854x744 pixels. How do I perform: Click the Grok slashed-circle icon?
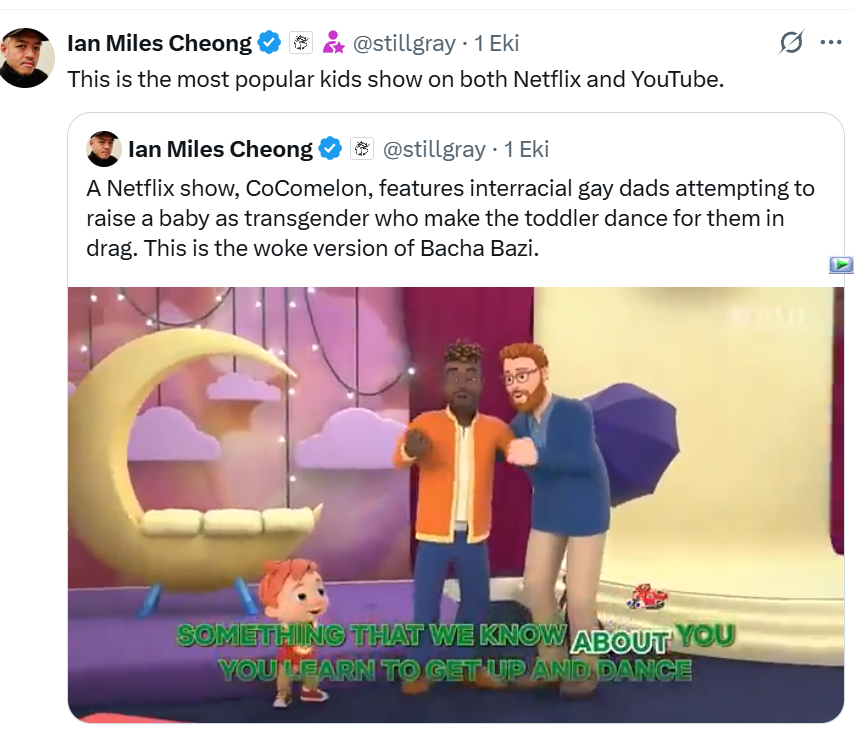coord(791,43)
